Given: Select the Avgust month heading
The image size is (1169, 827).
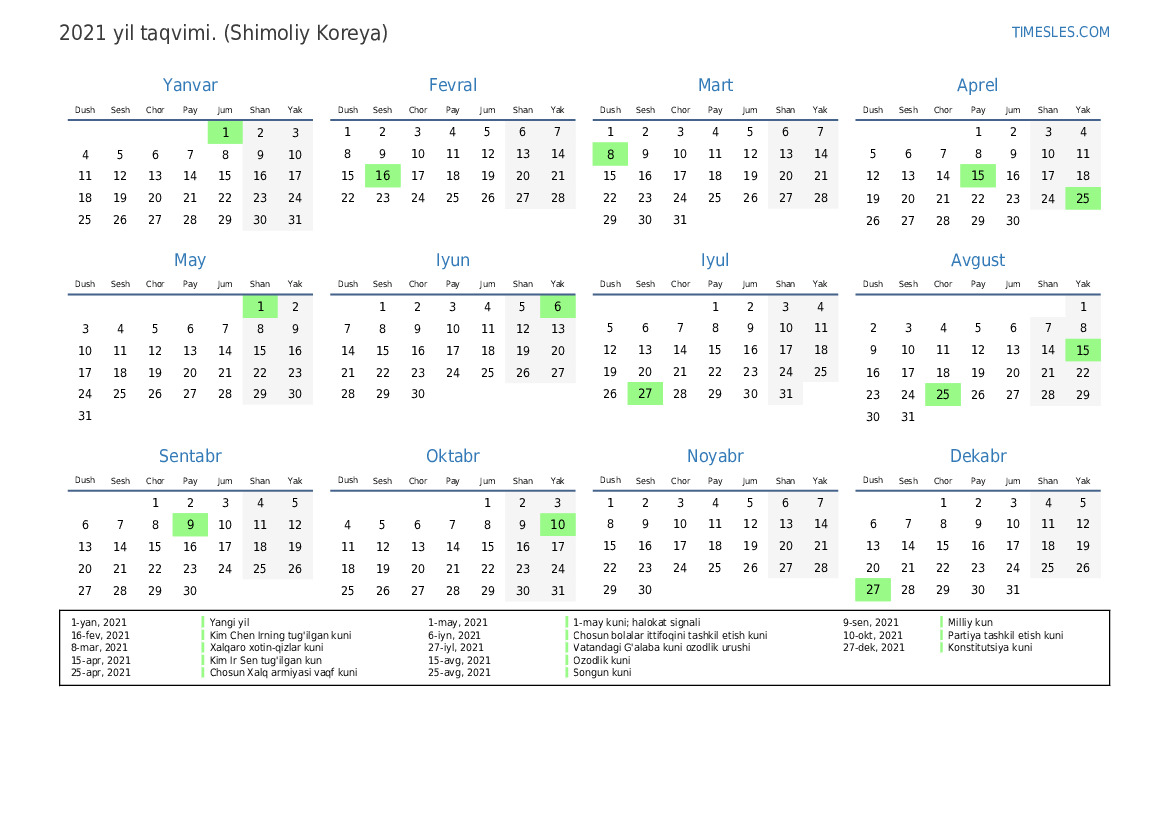Looking at the screenshot, I should click(977, 260).
